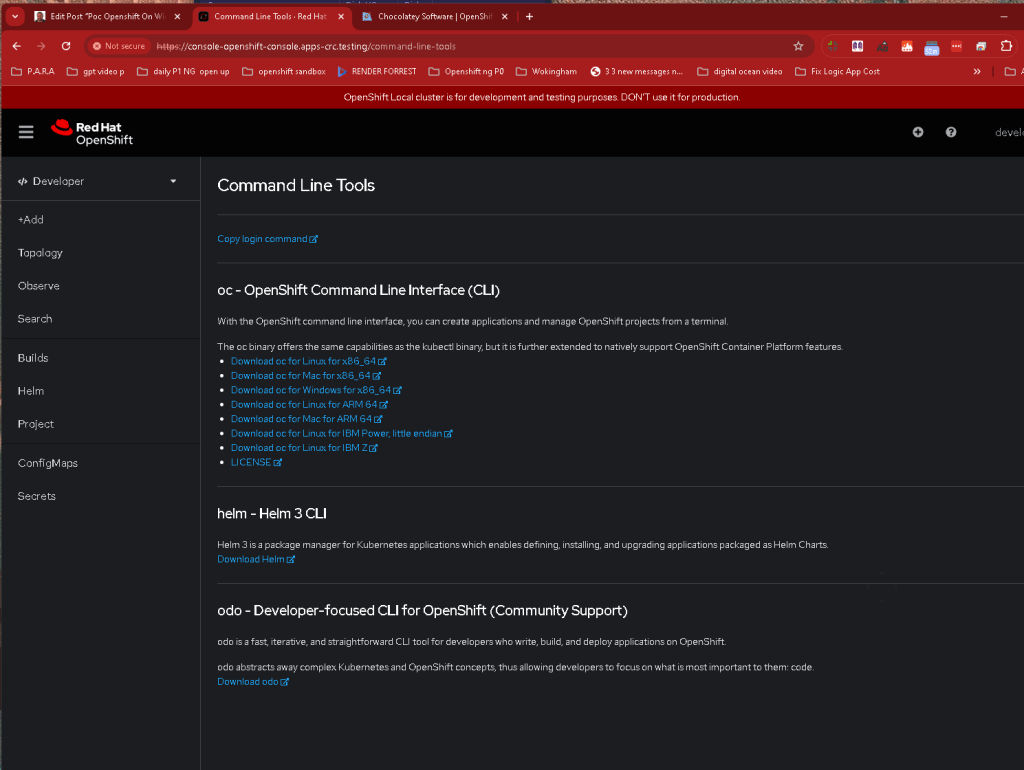Open ConfigMaps in the sidebar
Screen dimensions: 1024x770
48,463
